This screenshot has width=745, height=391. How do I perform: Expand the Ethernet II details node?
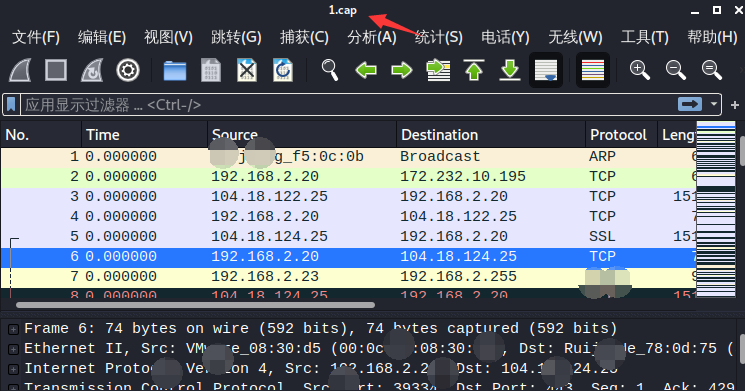tap(13, 349)
